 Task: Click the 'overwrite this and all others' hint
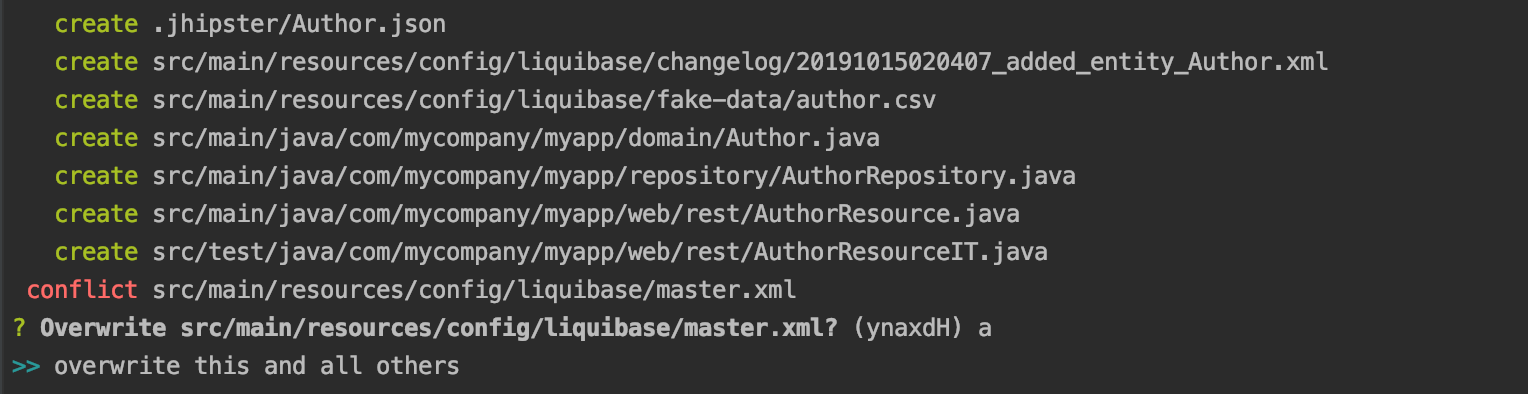[x=257, y=366]
